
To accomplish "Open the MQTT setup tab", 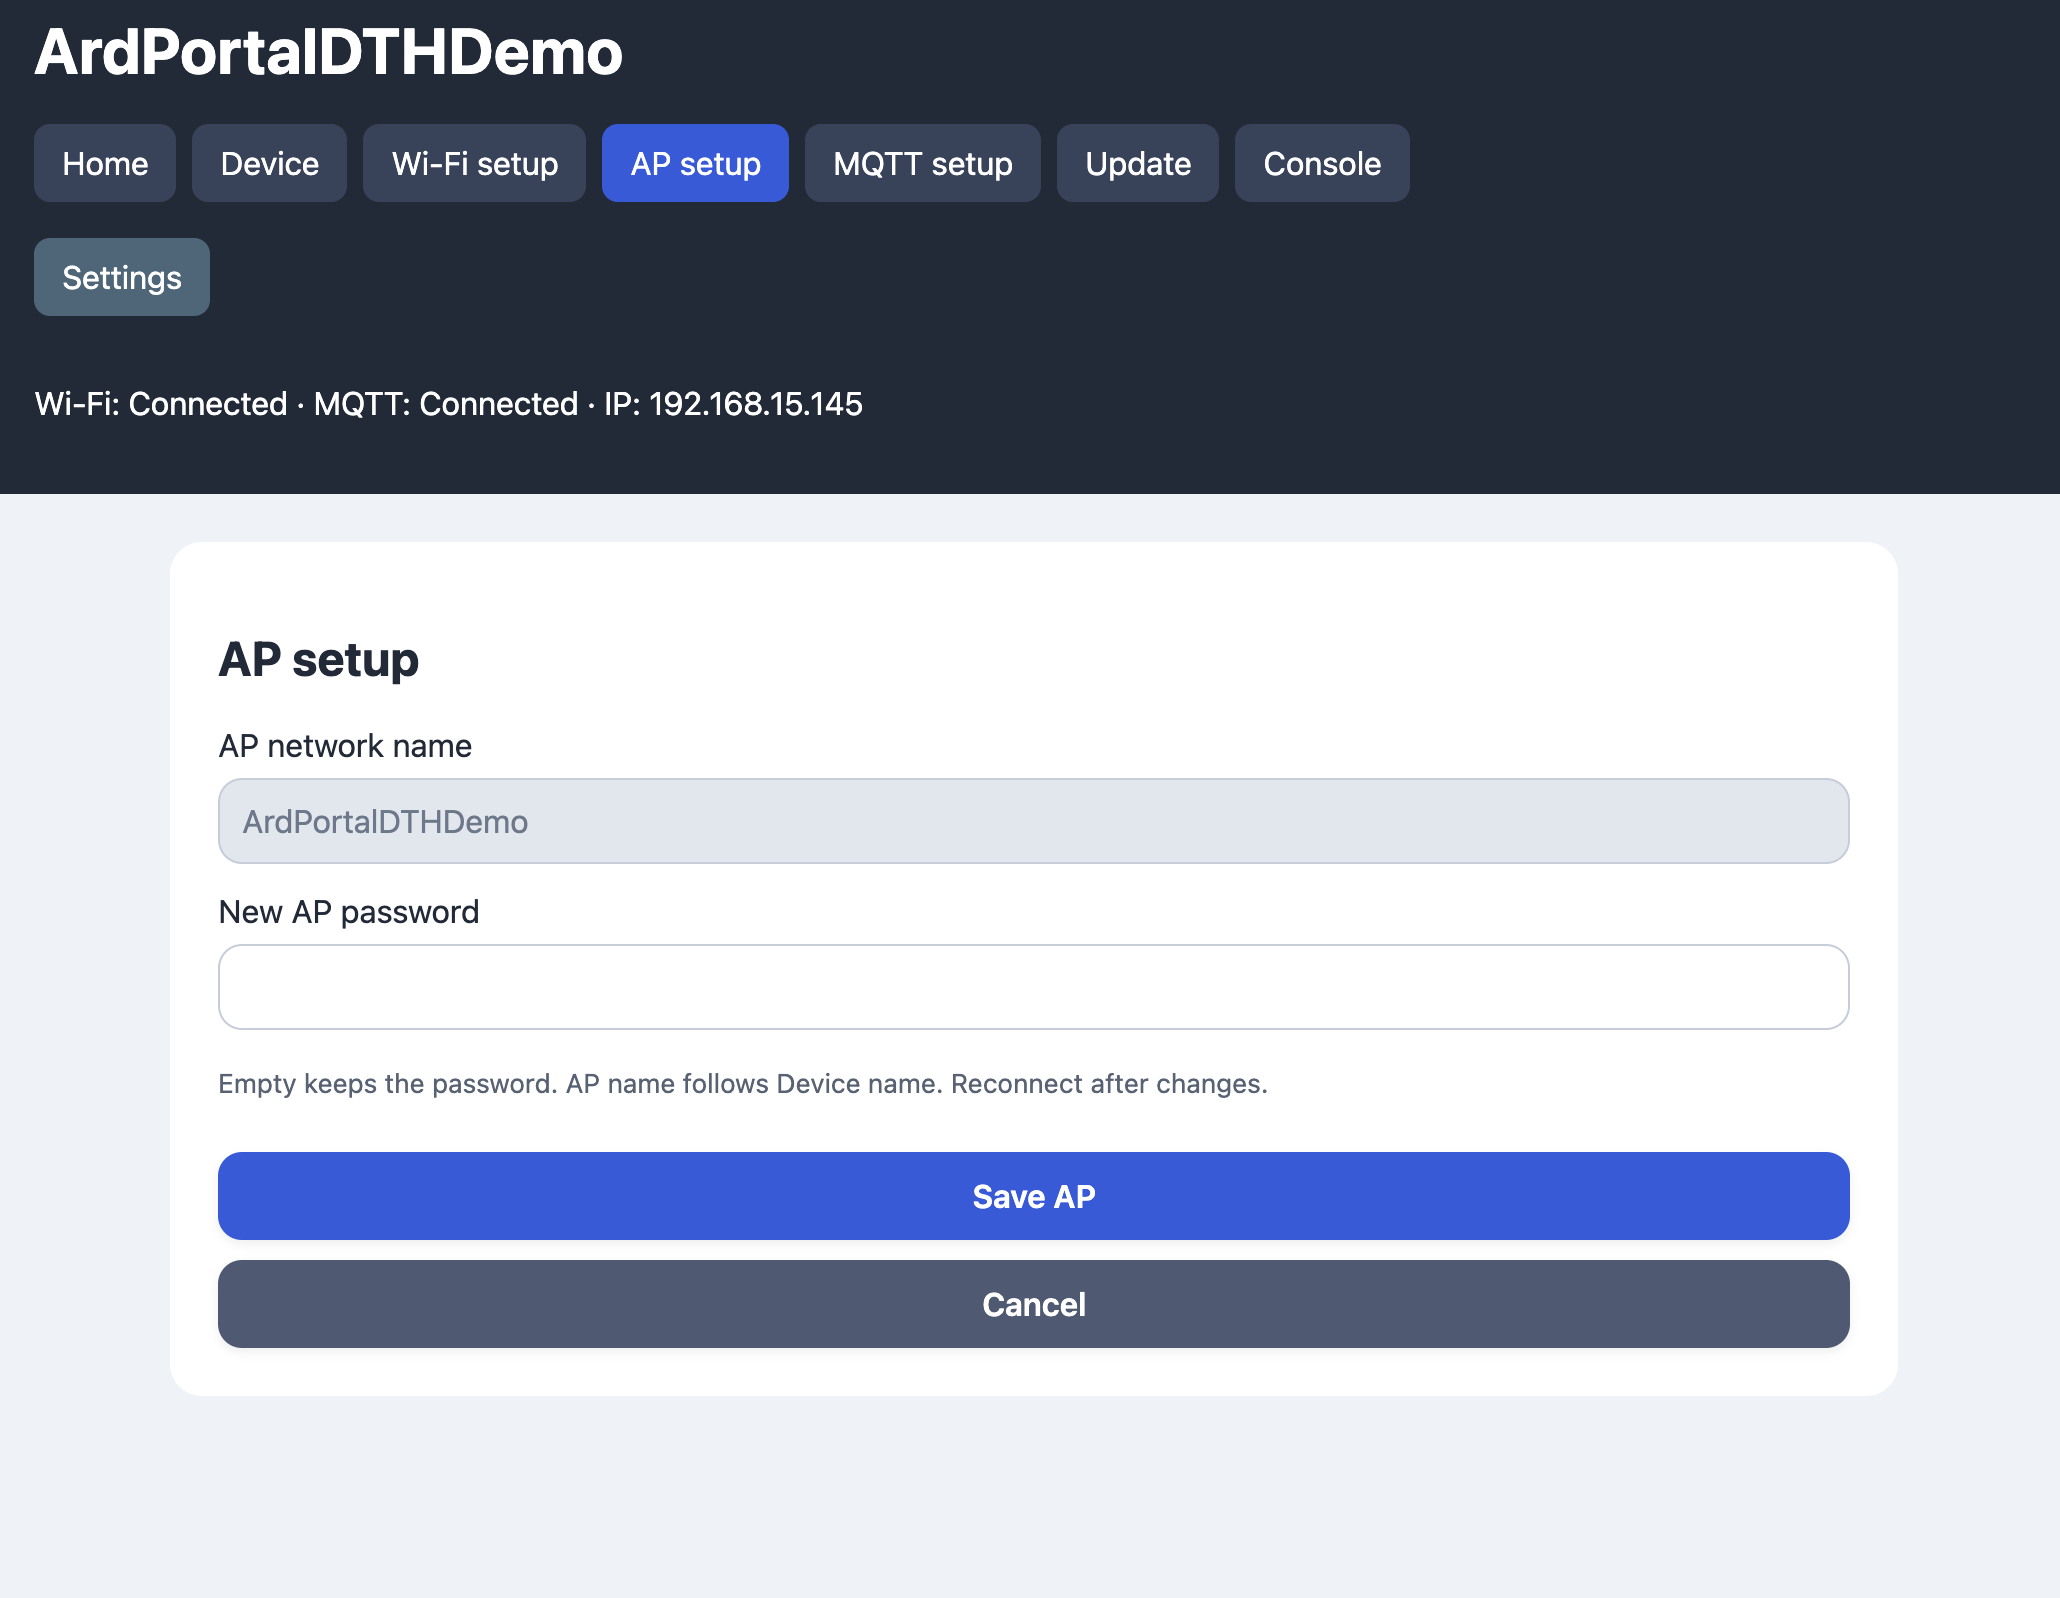I will (922, 163).
